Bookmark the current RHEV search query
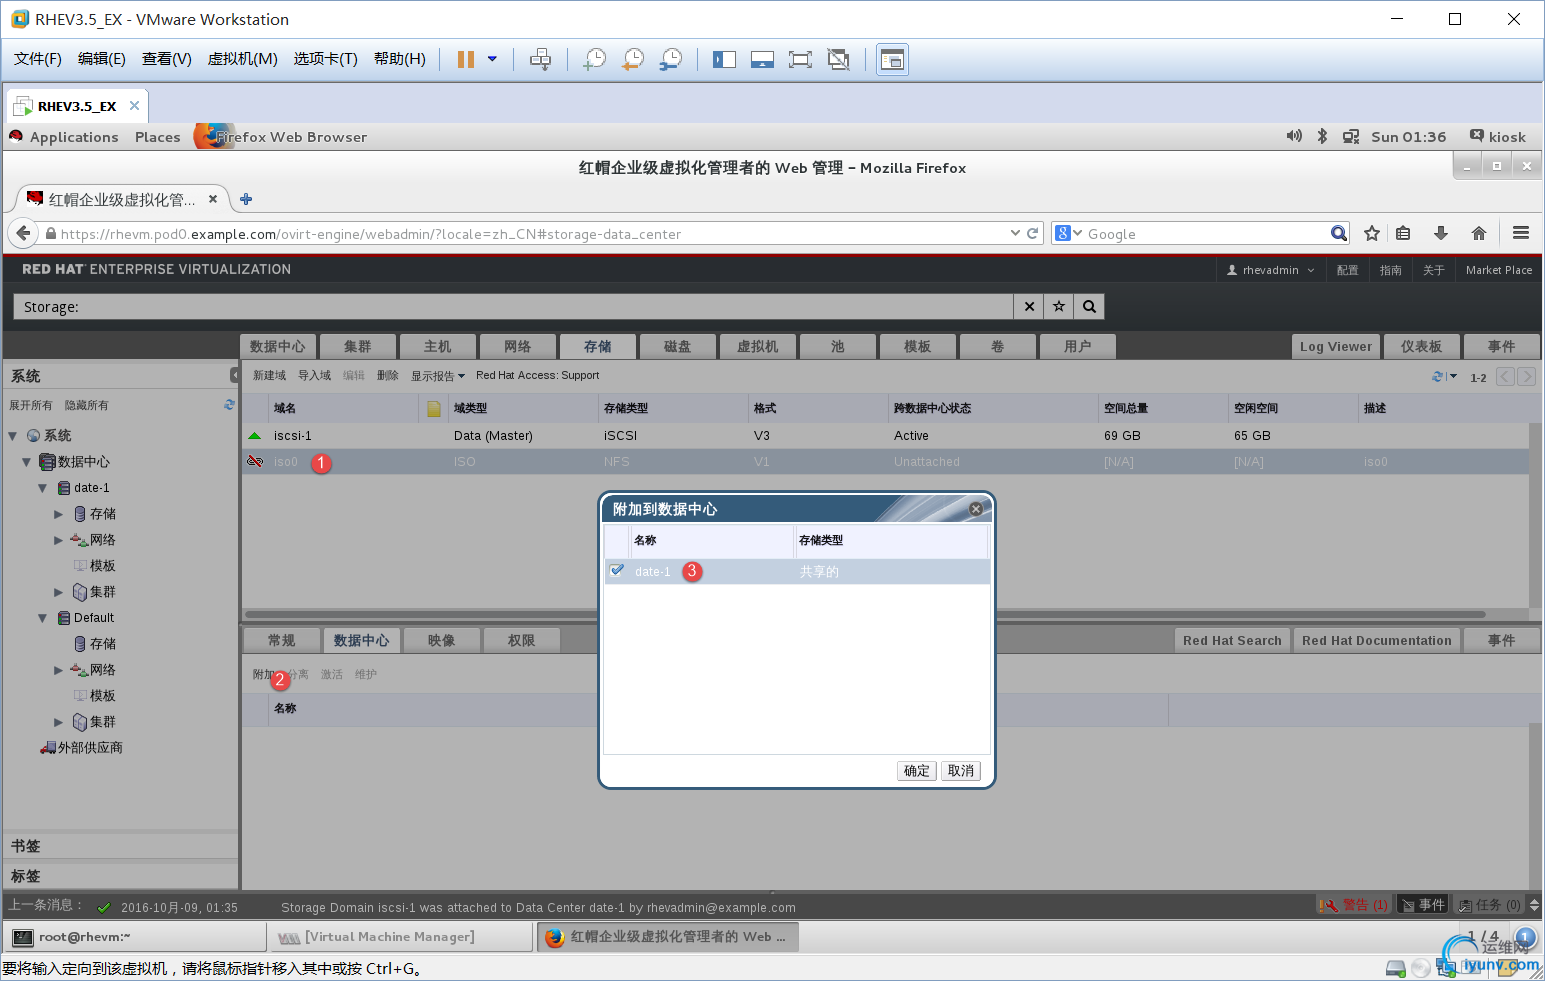The width and height of the screenshot is (1545, 981). [1059, 307]
